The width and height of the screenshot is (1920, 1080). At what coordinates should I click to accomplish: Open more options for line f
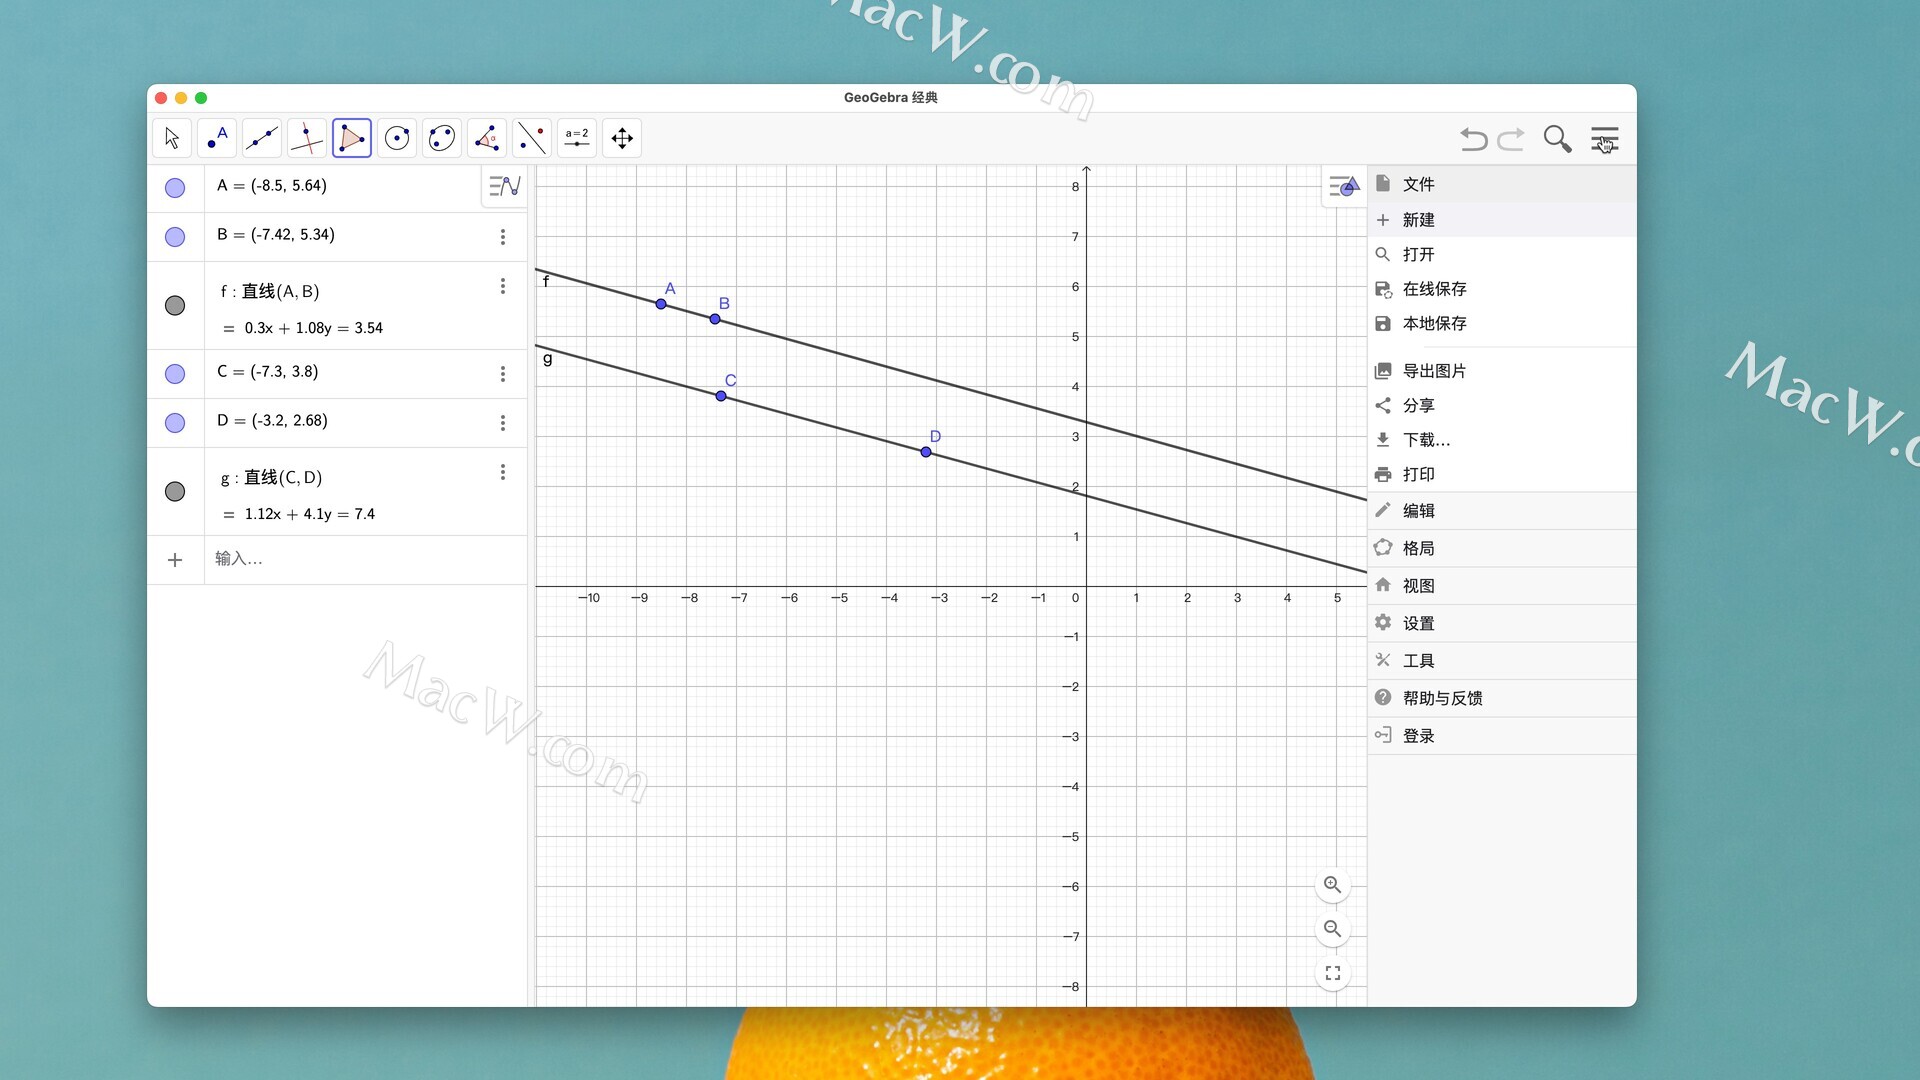click(x=503, y=286)
